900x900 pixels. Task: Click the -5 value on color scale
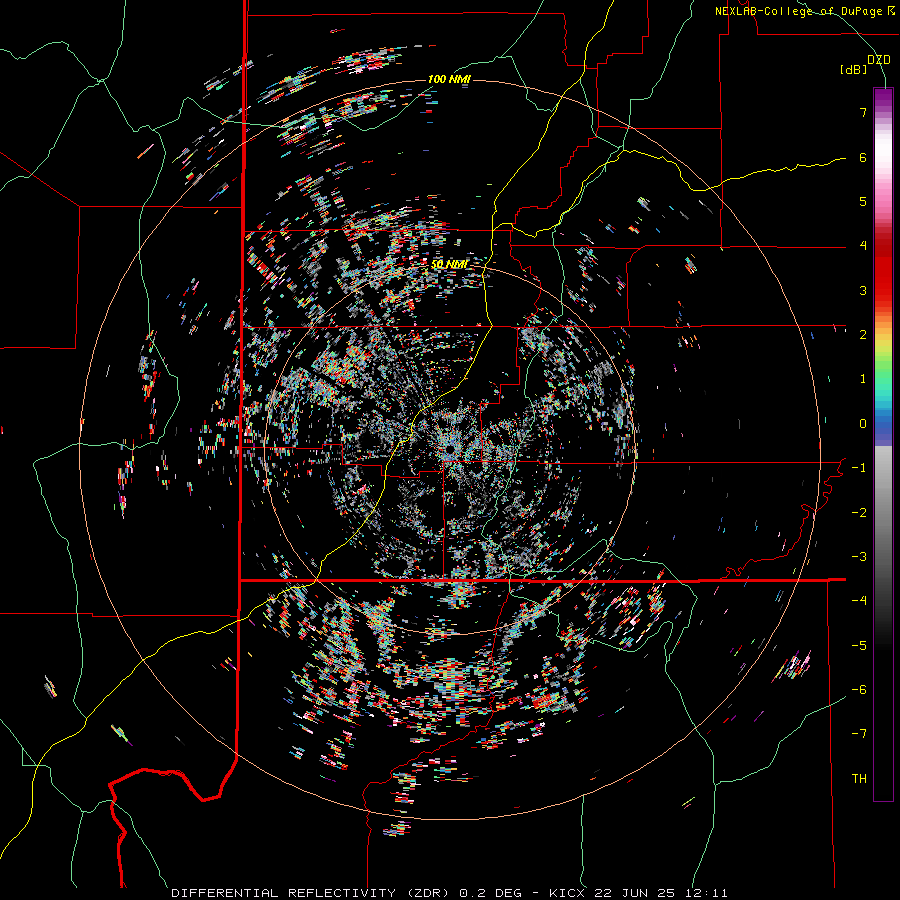(859, 646)
